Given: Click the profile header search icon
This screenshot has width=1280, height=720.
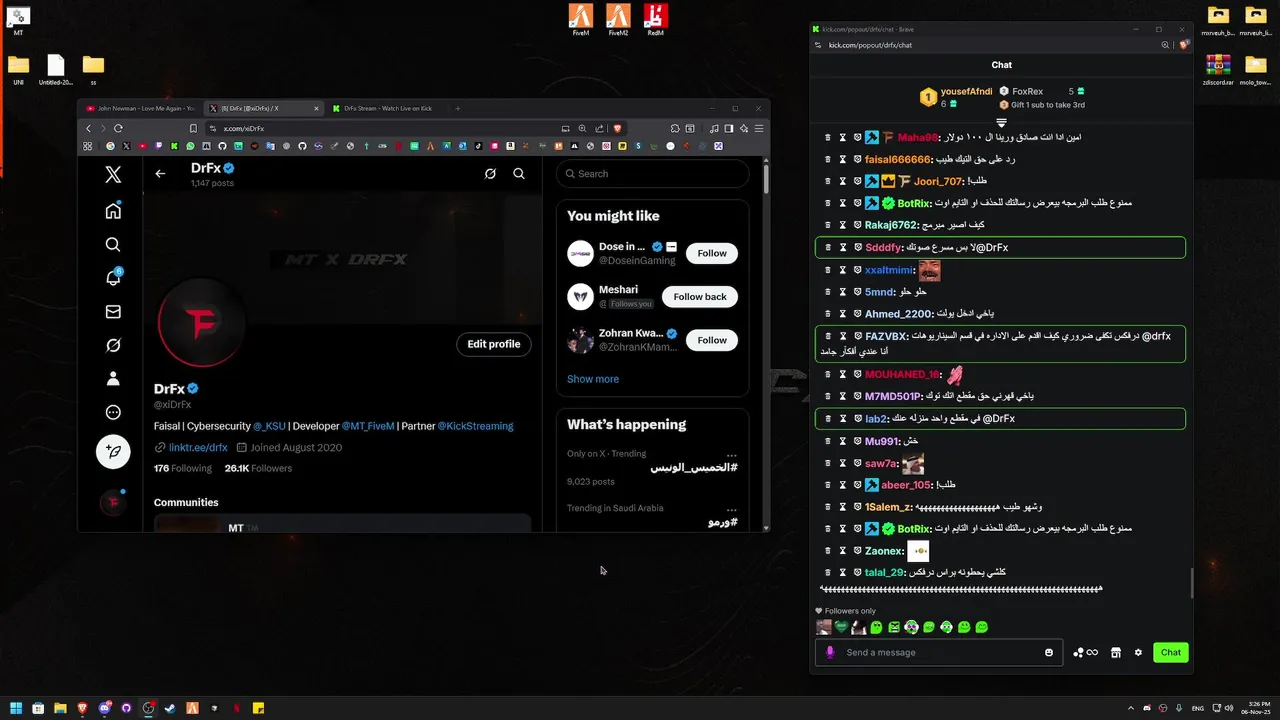Looking at the screenshot, I should pos(519,174).
